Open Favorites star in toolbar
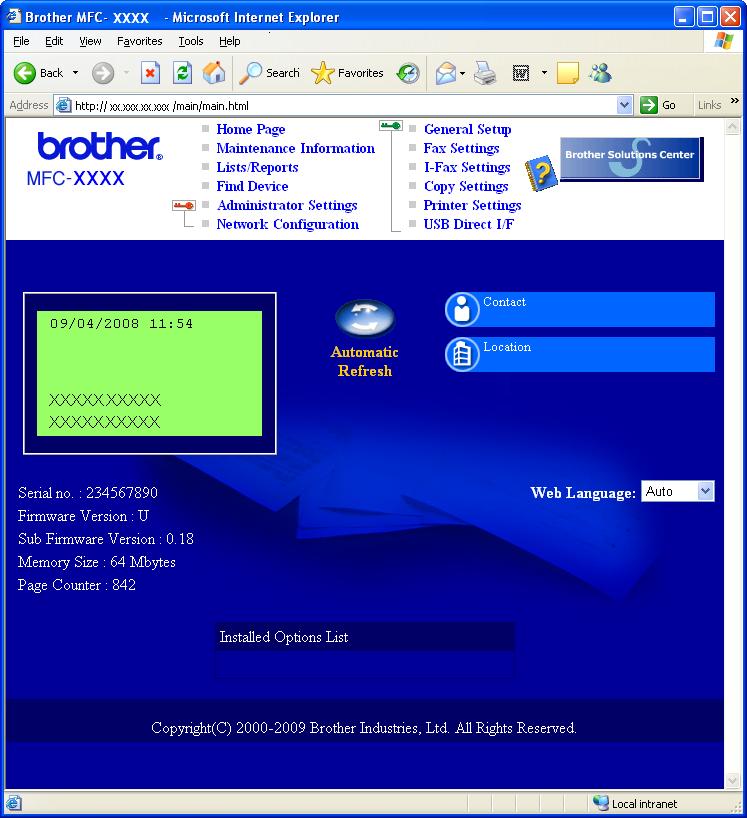 coord(322,73)
